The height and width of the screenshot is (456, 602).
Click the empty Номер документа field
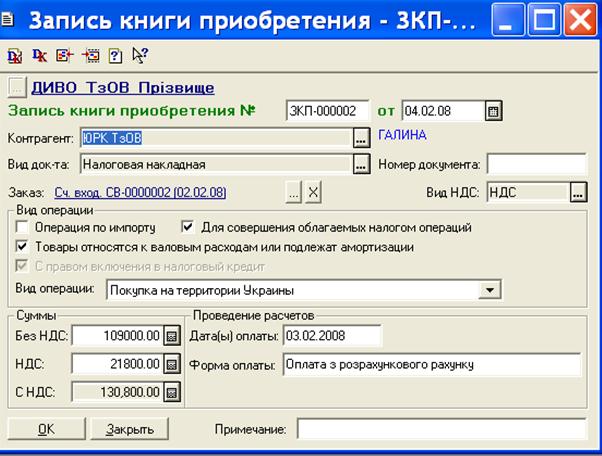537,164
